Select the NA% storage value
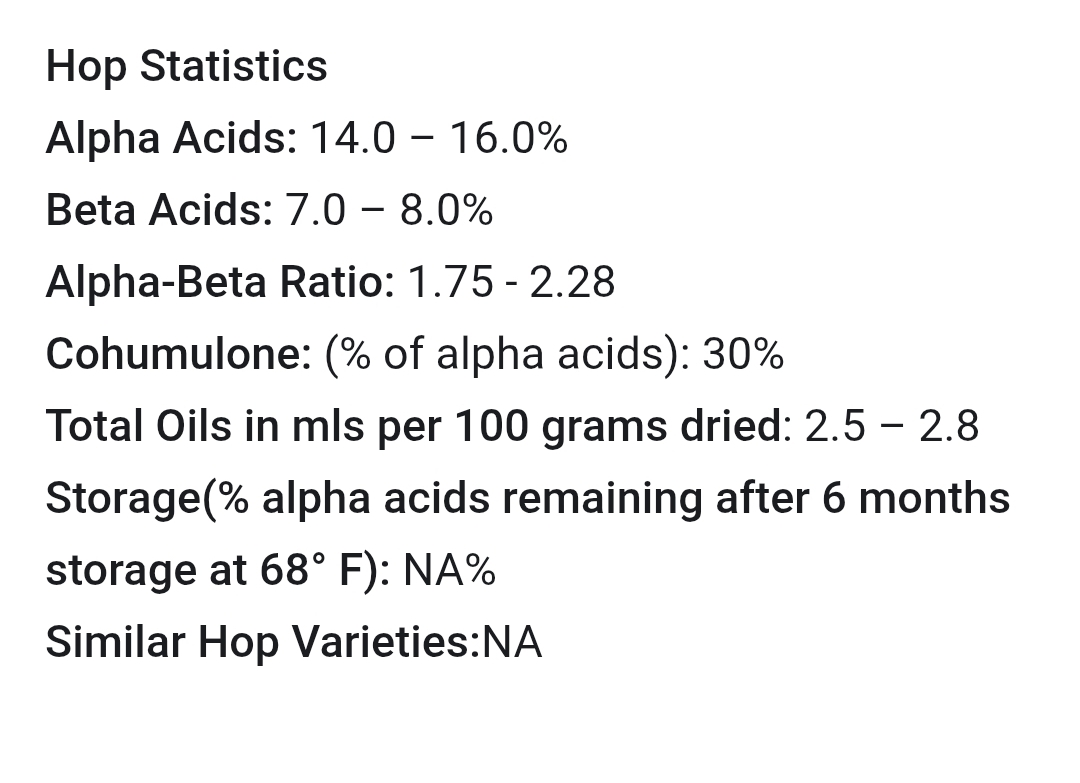Viewport: 1080px width, 783px height. click(449, 571)
